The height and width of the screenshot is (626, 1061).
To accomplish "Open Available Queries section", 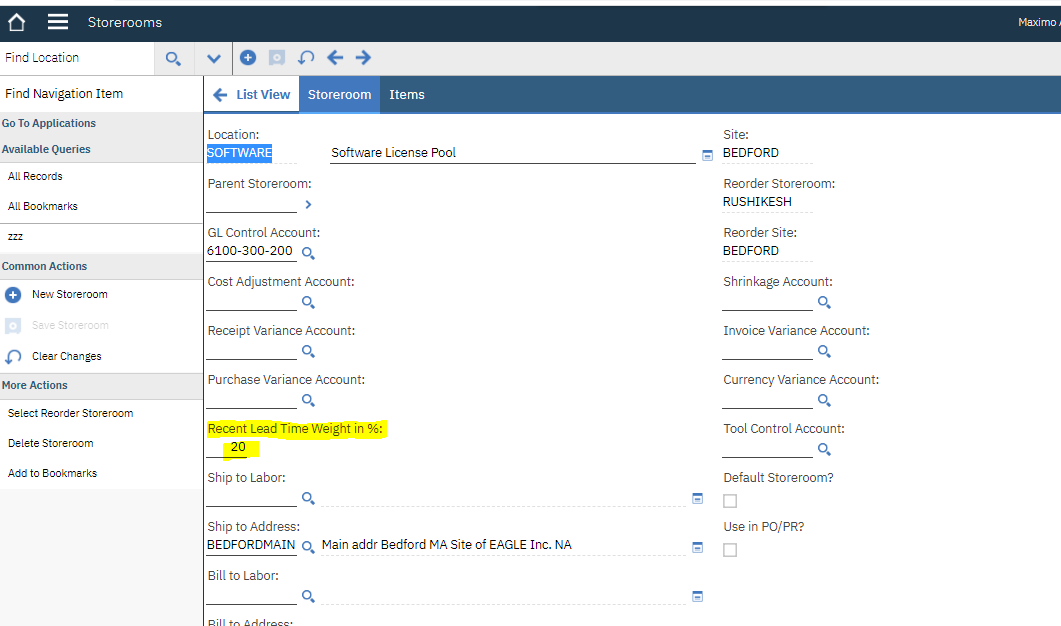I will [x=46, y=149].
